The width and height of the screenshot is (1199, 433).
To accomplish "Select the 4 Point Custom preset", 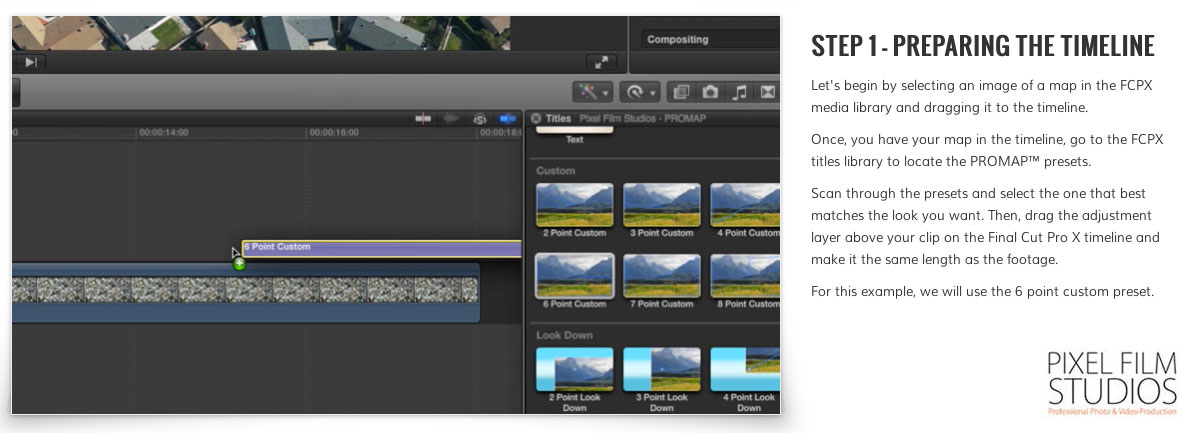I will (x=745, y=204).
